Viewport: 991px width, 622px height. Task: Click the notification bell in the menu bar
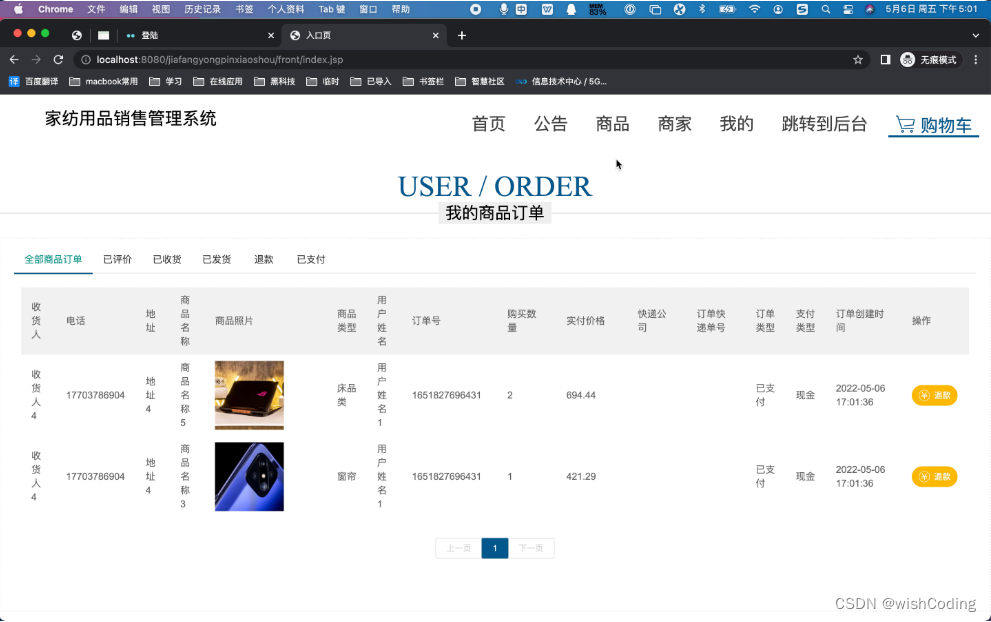(x=570, y=9)
